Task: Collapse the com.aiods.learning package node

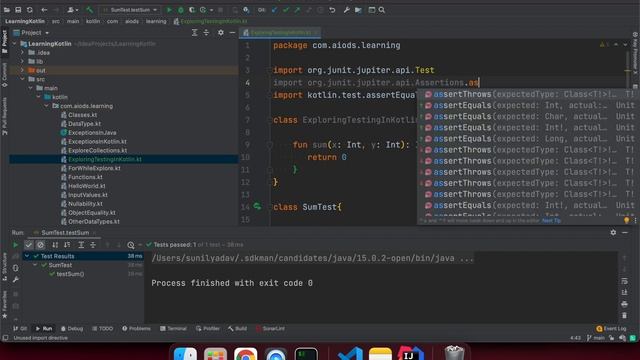Action: (x=47, y=106)
